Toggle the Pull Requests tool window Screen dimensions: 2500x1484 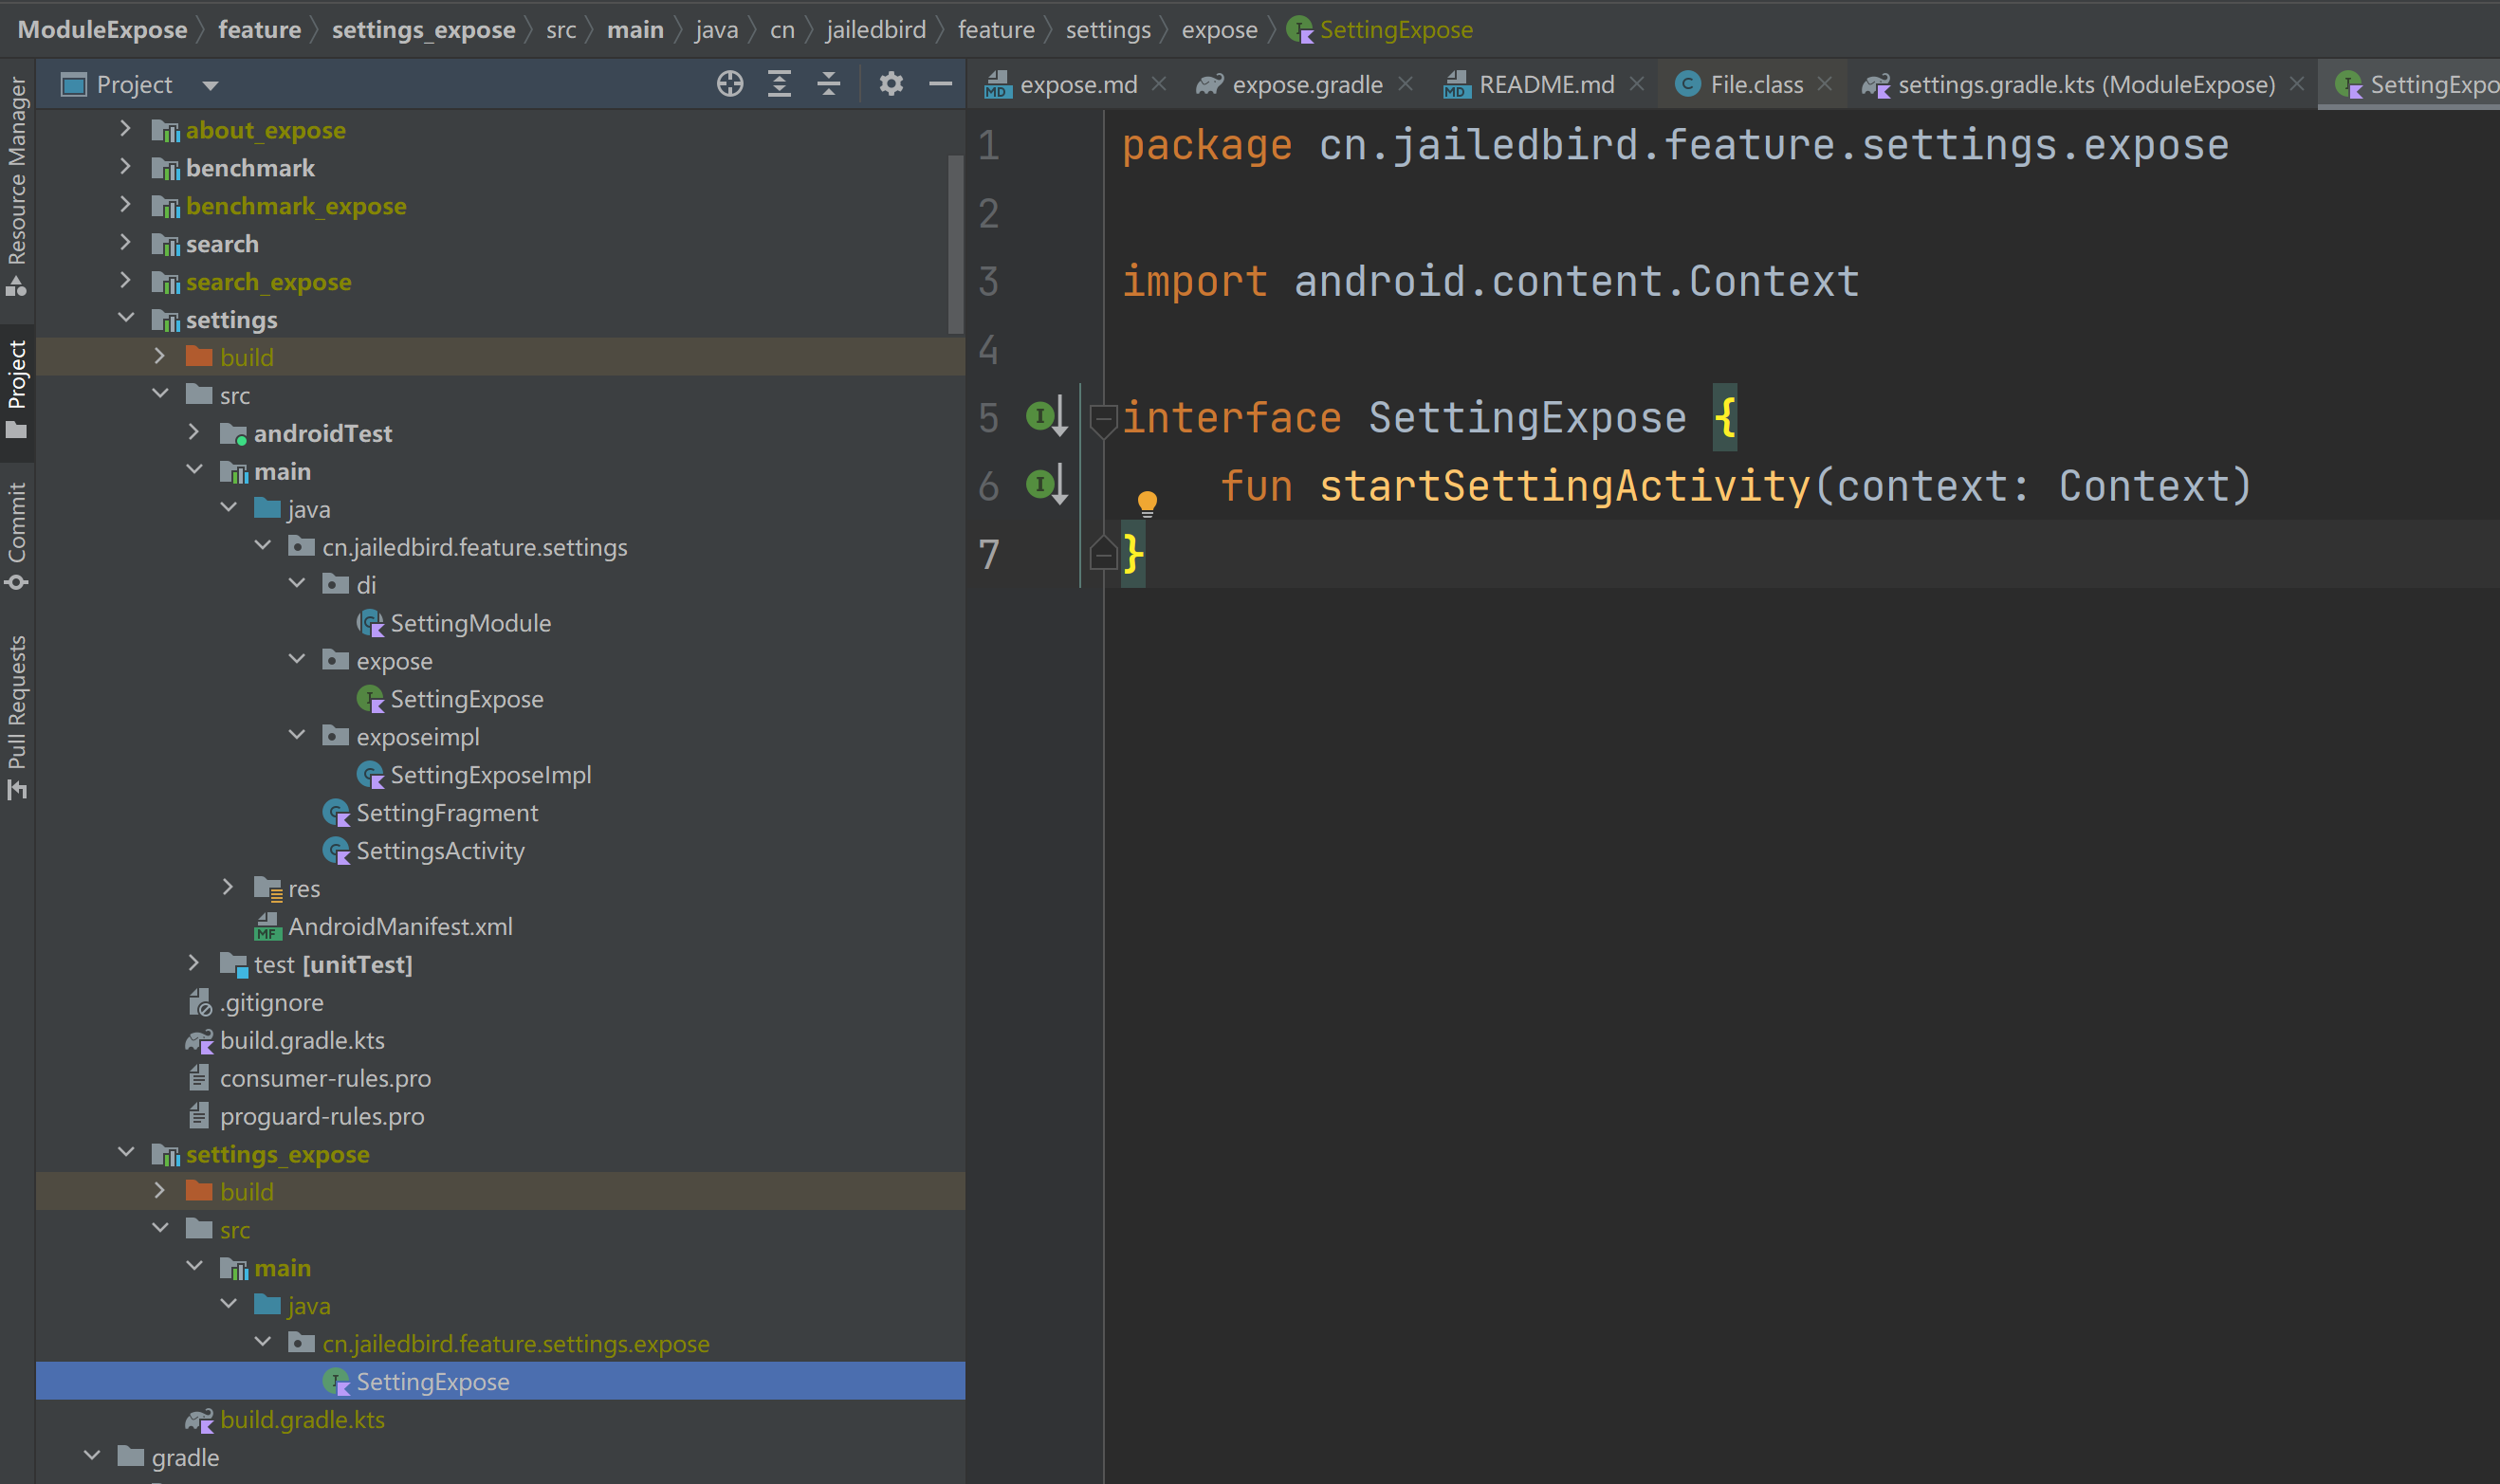pos(17,715)
